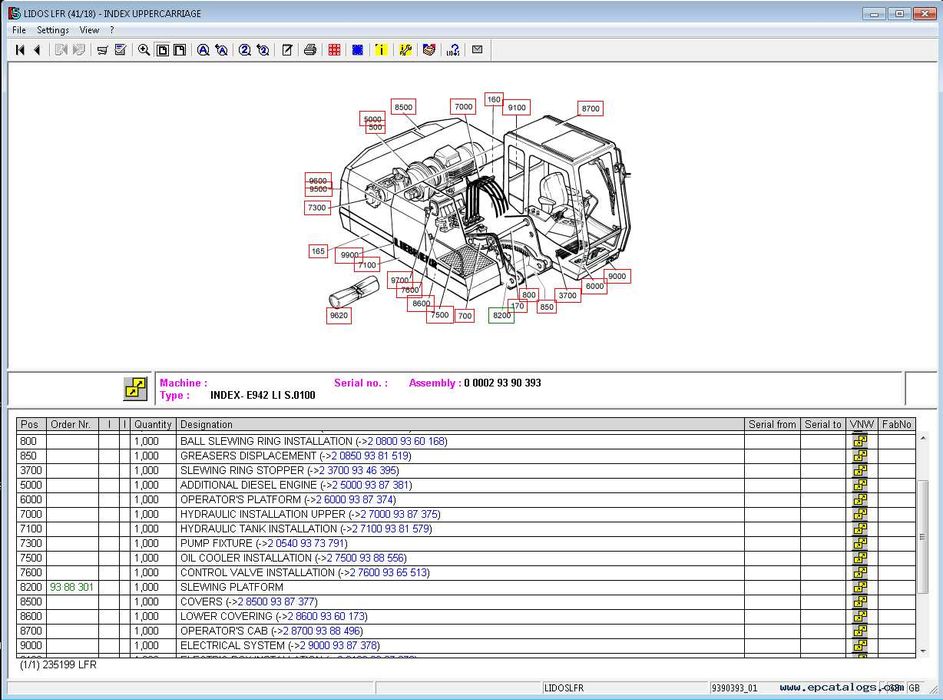Open the View menu
Image resolution: width=943 pixels, height=700 pixels.
pos(89,30)
